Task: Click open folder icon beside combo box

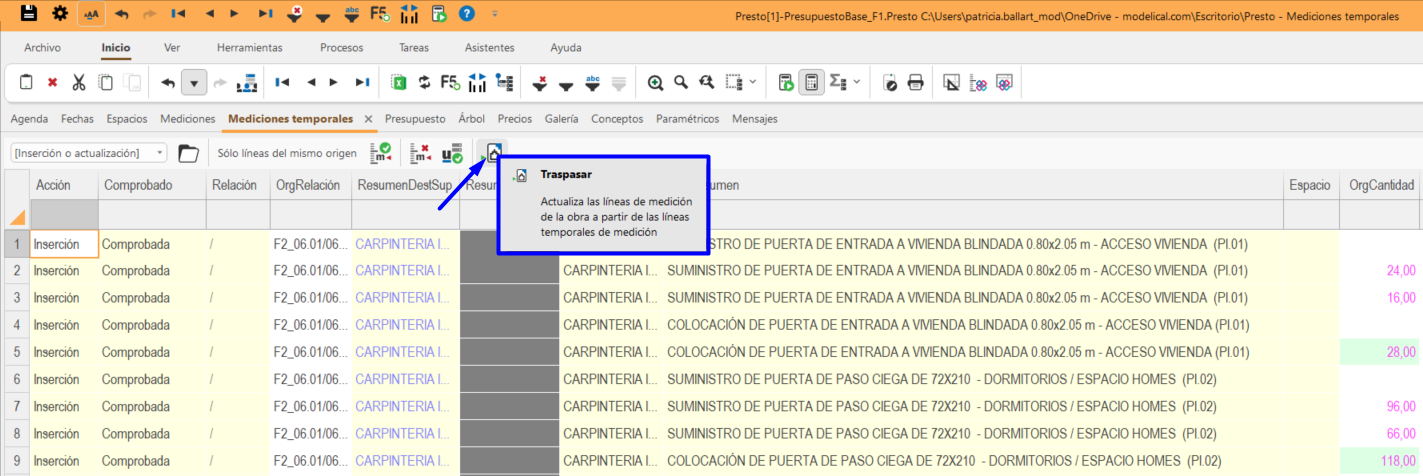Action: pyautogui.click(x=188, y=153)
